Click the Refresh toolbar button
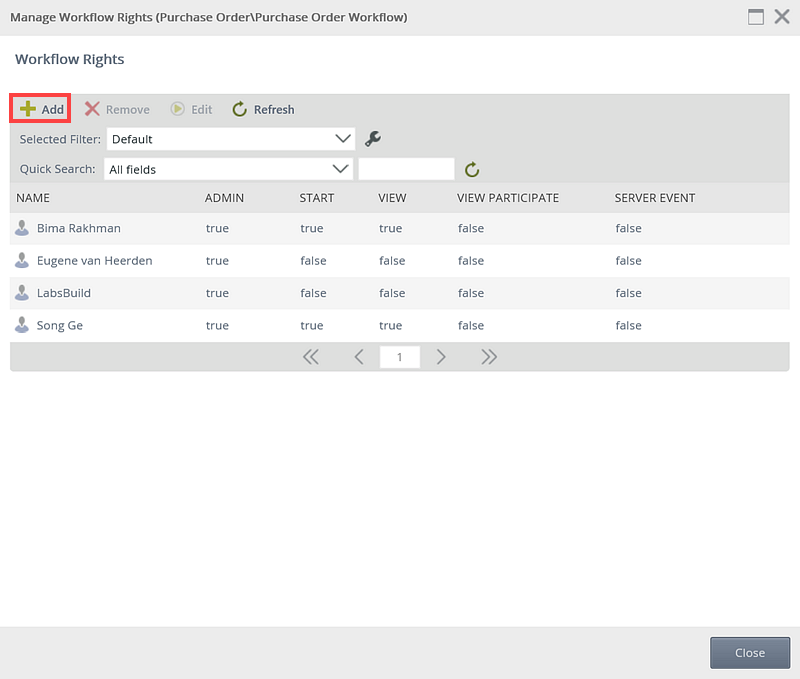This screenshot has width=800, height=679. click(264, 109)
